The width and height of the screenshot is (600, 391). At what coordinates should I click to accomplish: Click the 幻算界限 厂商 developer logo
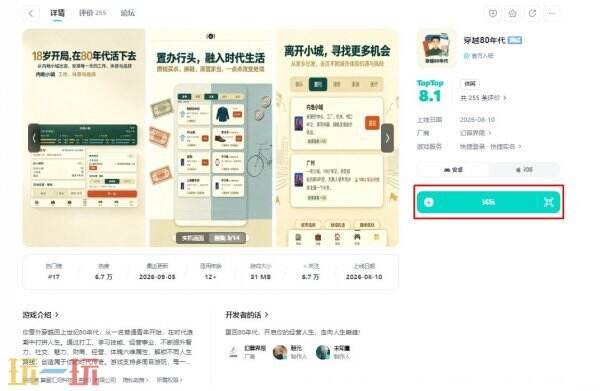pos(233,351)
